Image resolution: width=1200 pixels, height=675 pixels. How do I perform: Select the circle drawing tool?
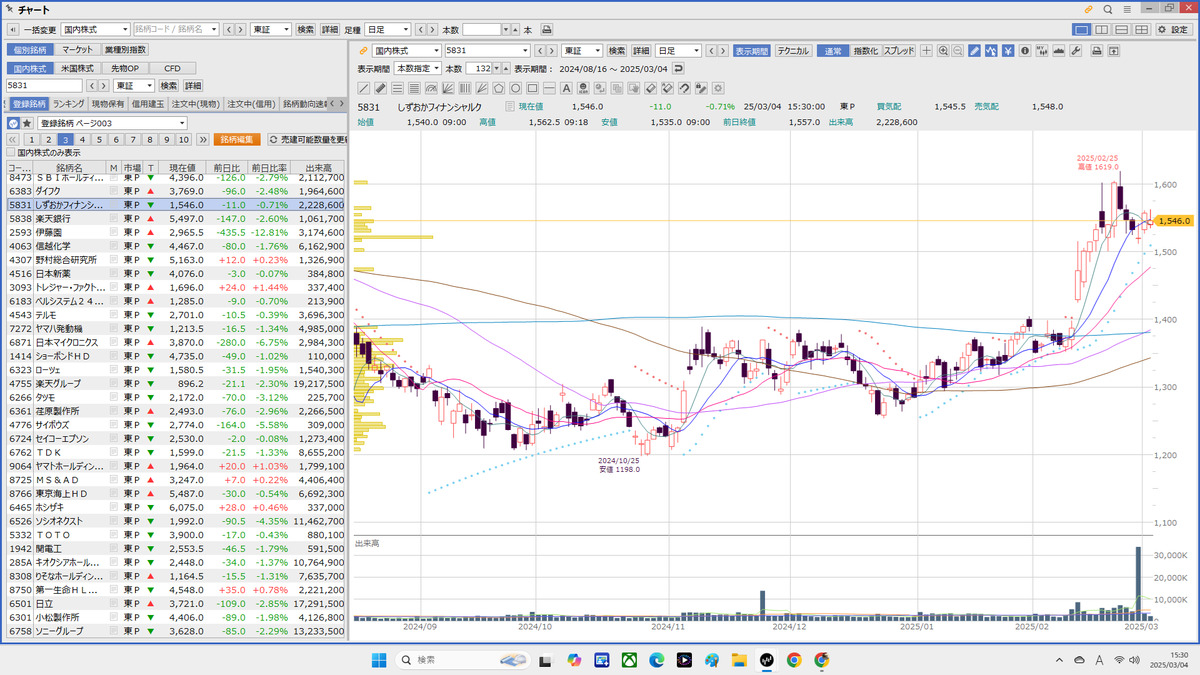(515, 87)
